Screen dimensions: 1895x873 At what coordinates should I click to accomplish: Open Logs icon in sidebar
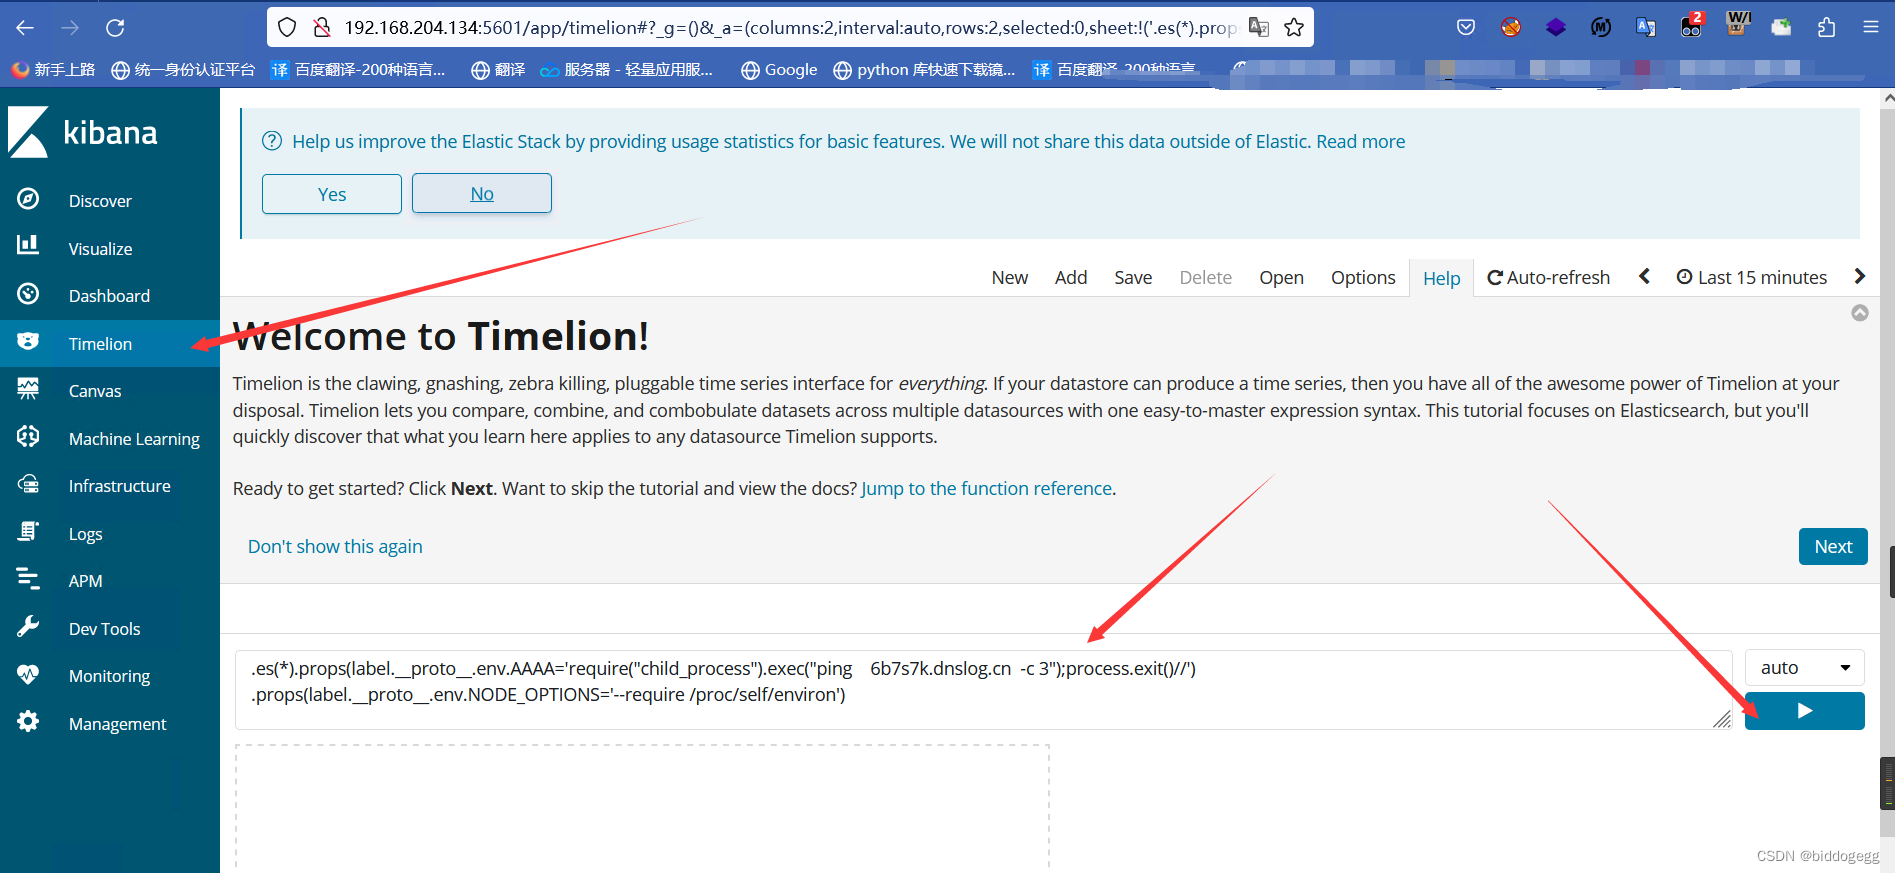[28, 532]
